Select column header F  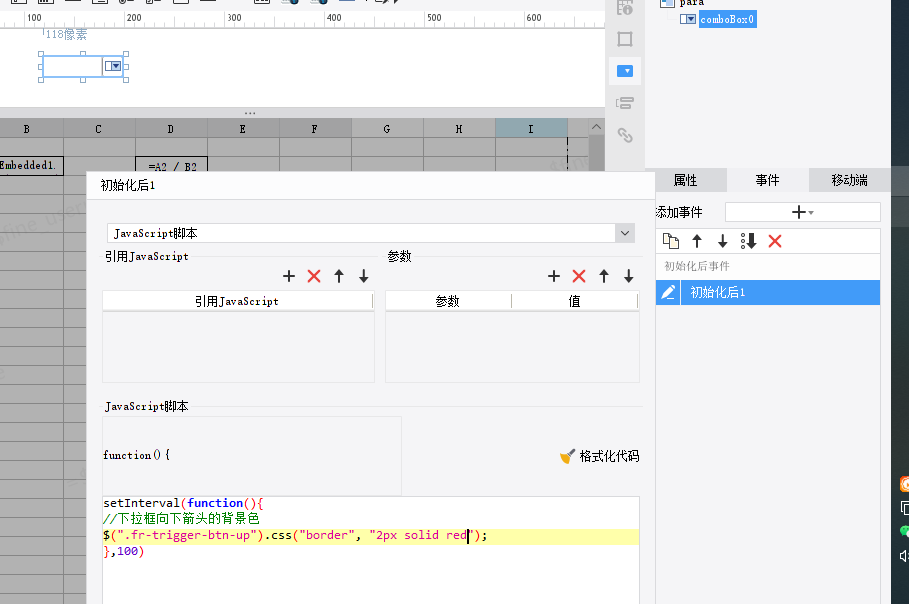point(315,129)
